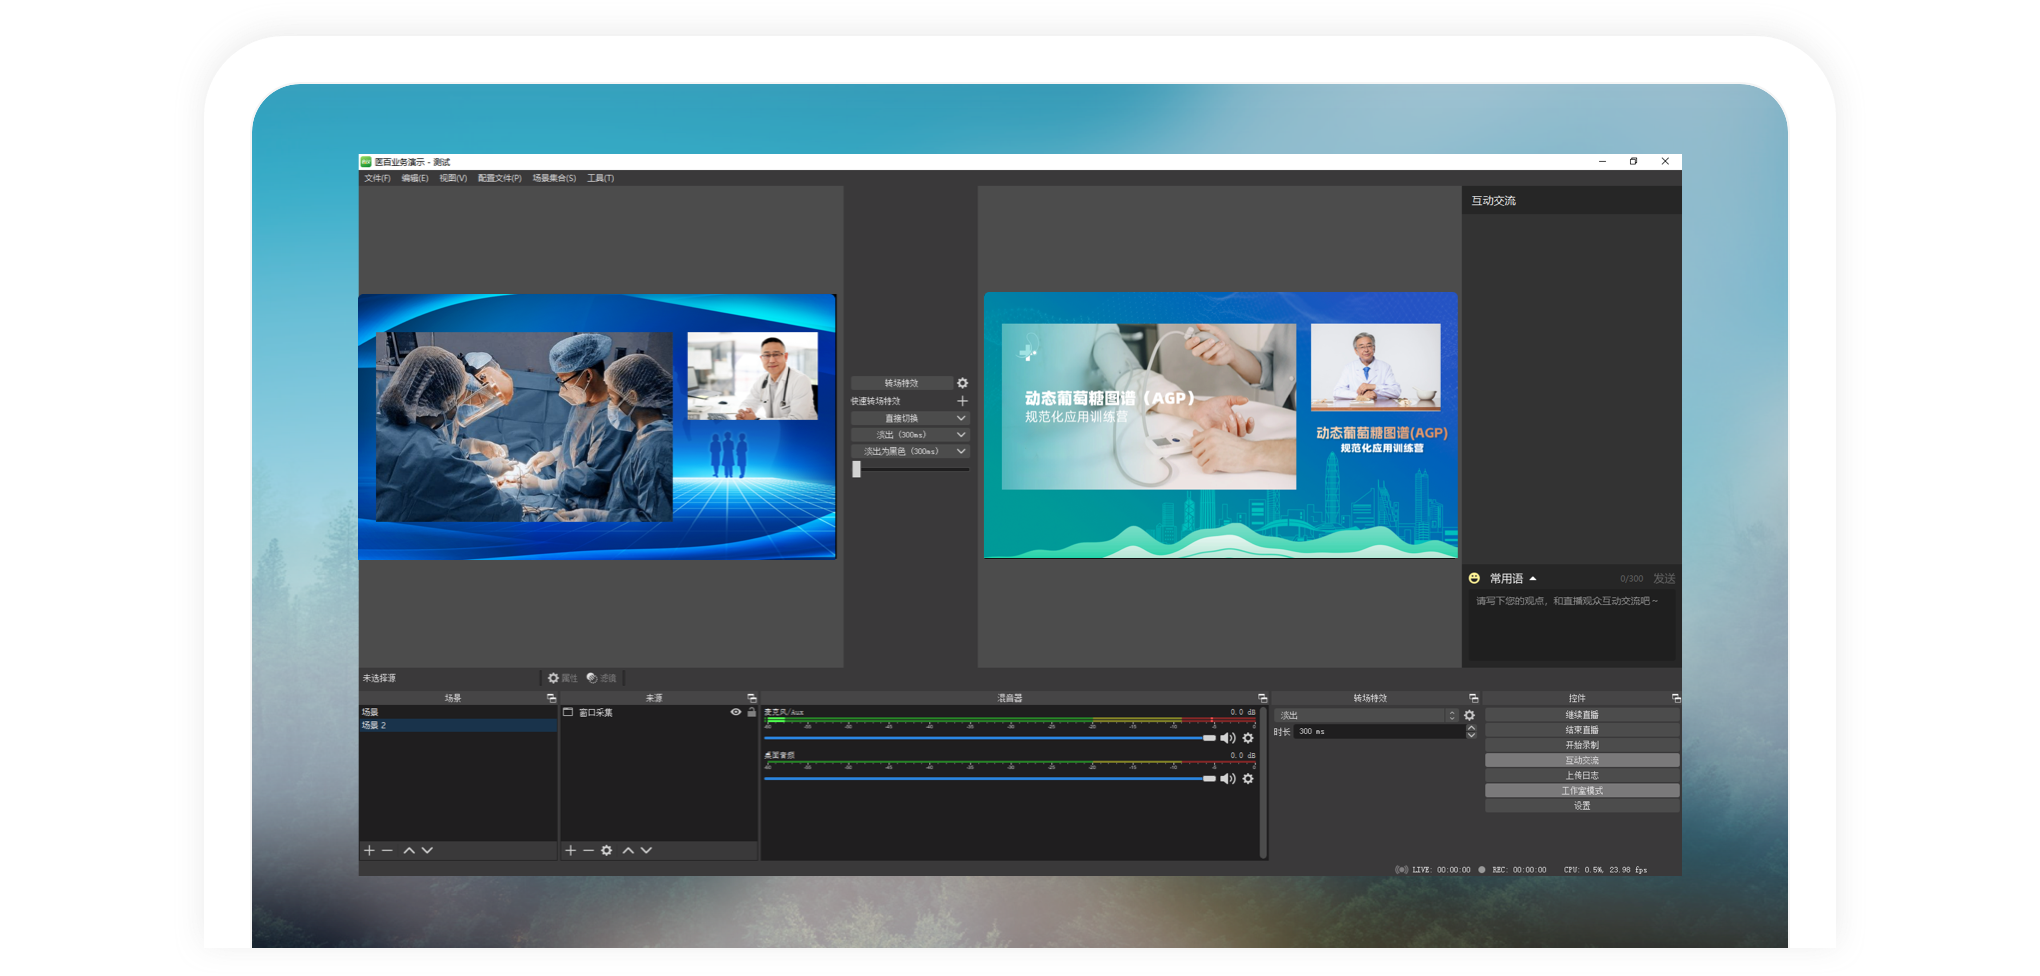Add a quick transition with the plus icon
This screenshot has height=976, width=2040.
pyautogui.click(x=962, y=401)
